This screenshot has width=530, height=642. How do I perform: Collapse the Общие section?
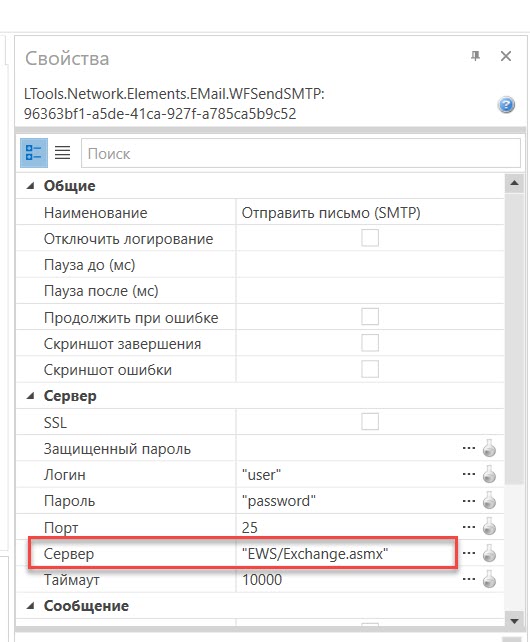tap(30, 186)
